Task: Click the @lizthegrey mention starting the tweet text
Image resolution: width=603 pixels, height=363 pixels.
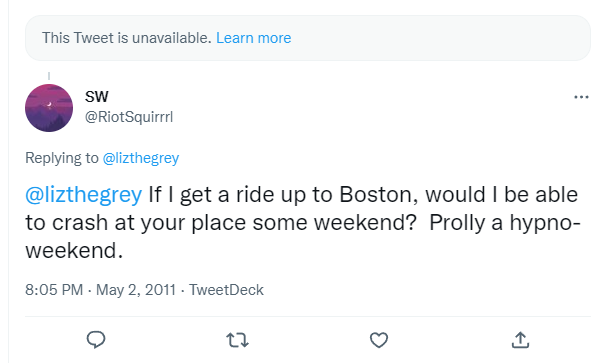Action: pyautogui.click(x=83, y=195)
